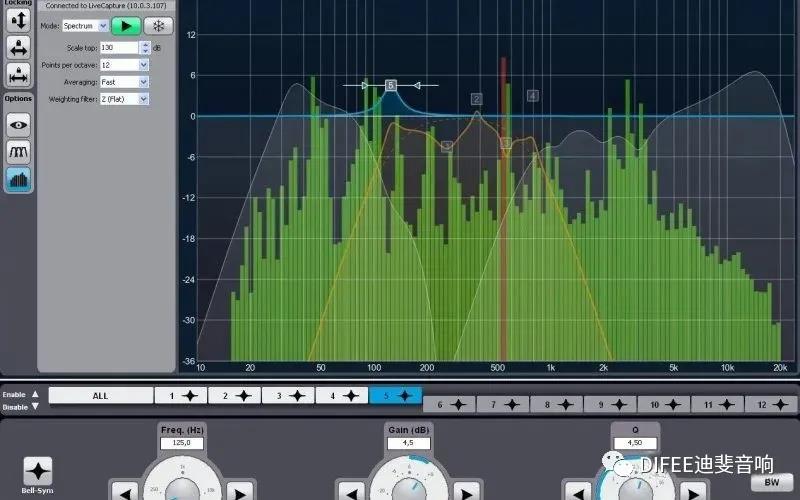Select the ALL bands tab
This screenshot has width=800, height=500.
click(x=101, y=395)
